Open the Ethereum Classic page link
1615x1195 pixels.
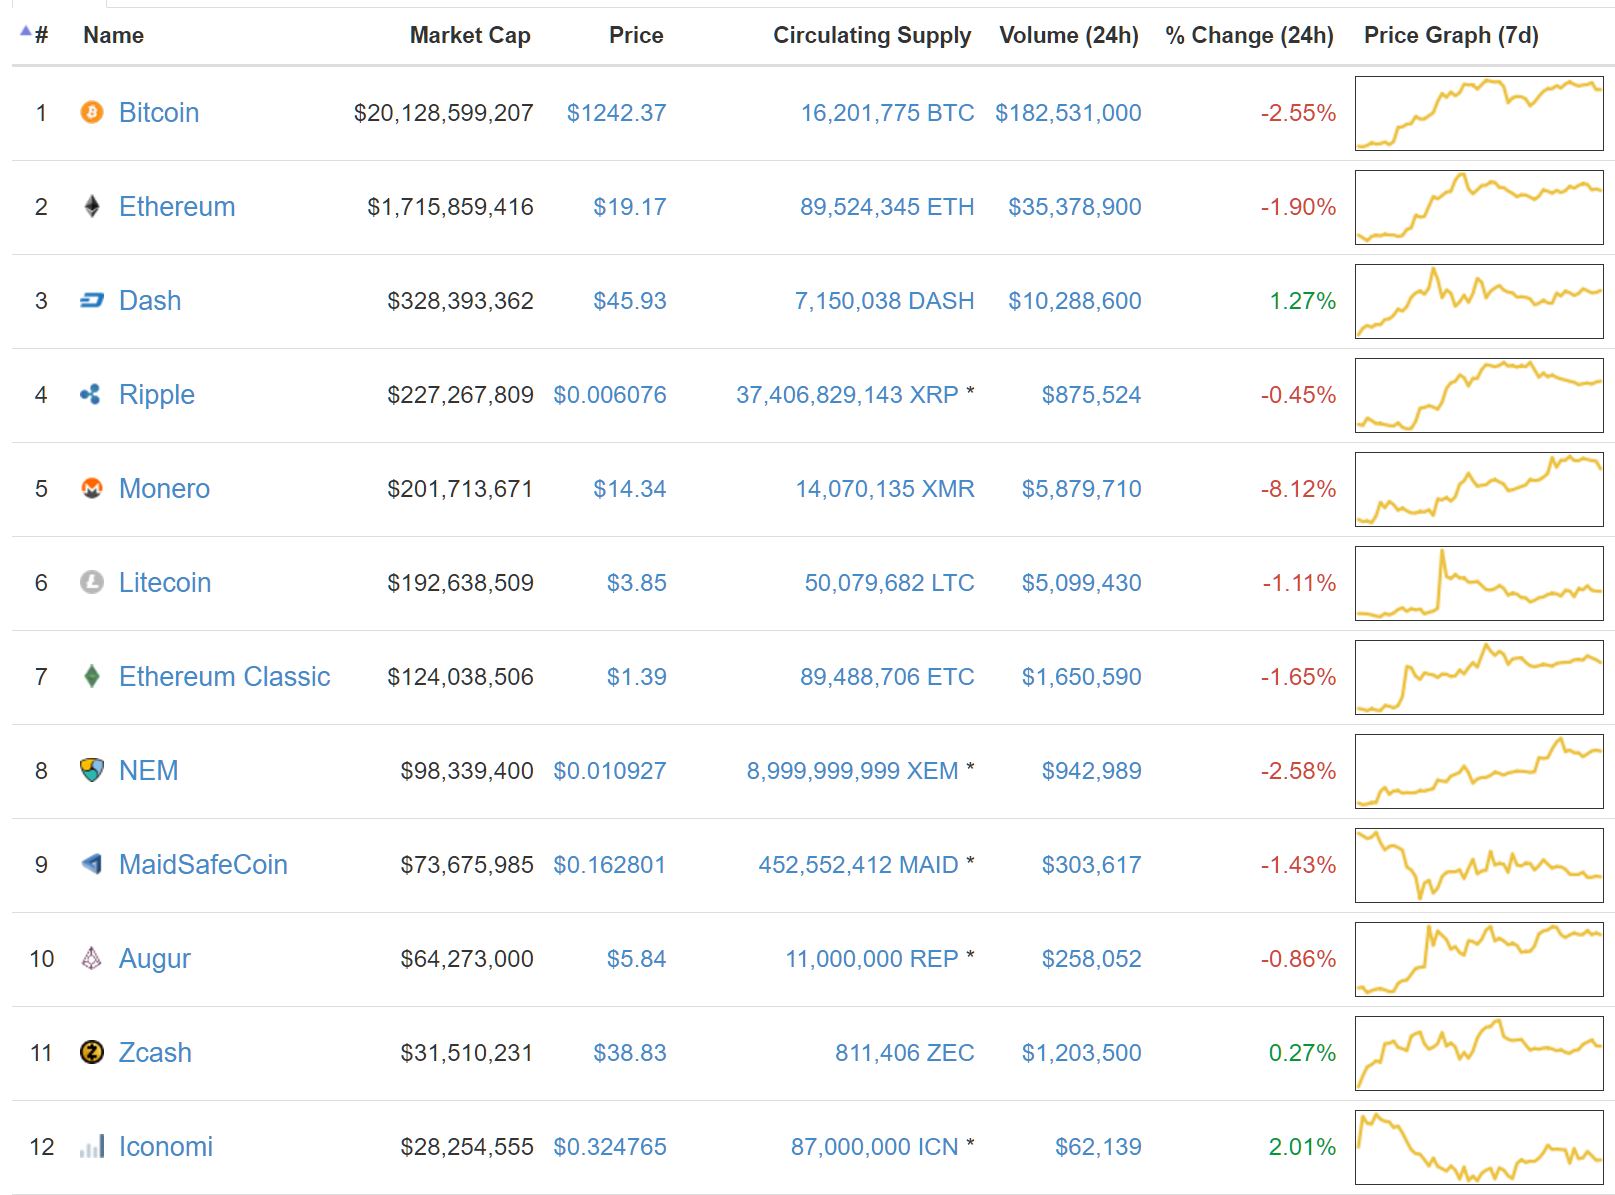click(x=224, y=676)
